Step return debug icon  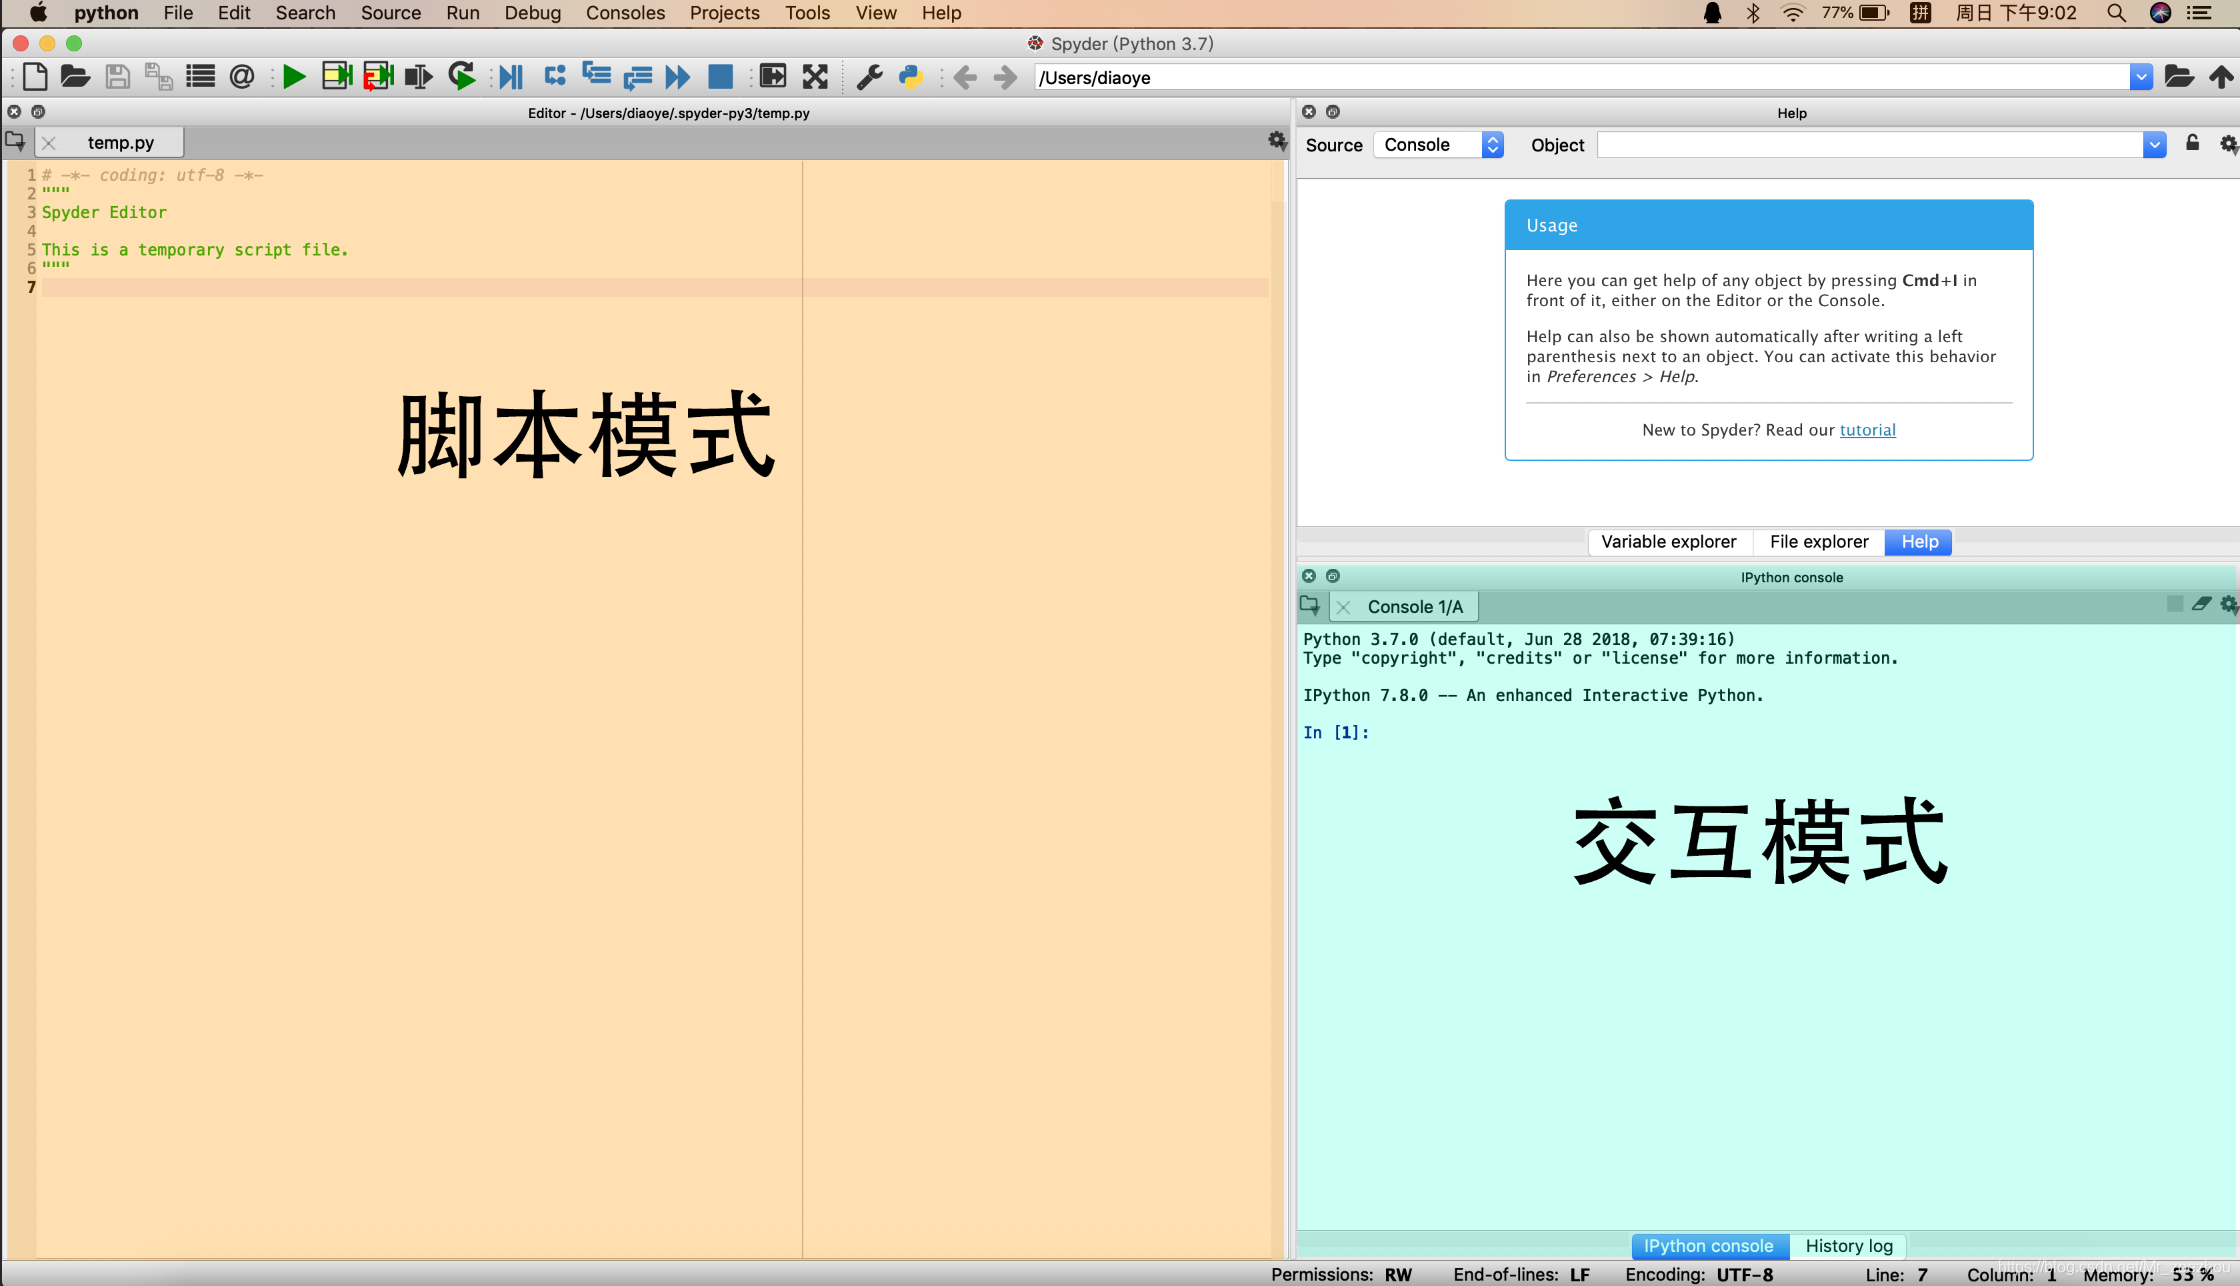(637, 77)
